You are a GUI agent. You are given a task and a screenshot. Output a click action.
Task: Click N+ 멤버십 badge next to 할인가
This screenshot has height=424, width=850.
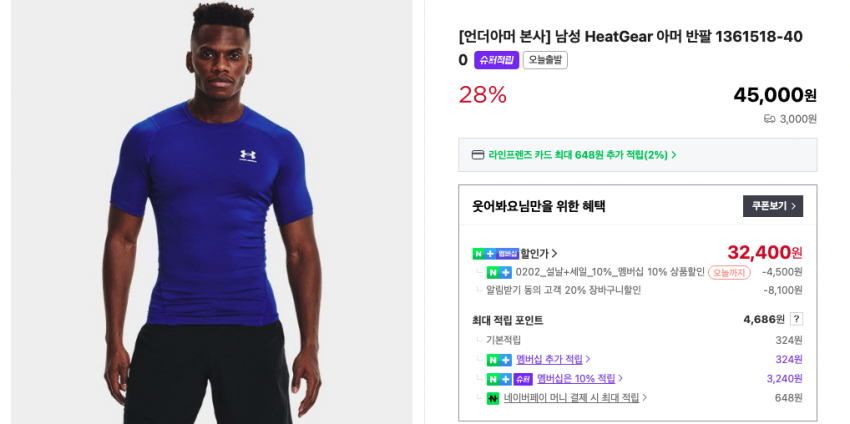pos(495,253)
